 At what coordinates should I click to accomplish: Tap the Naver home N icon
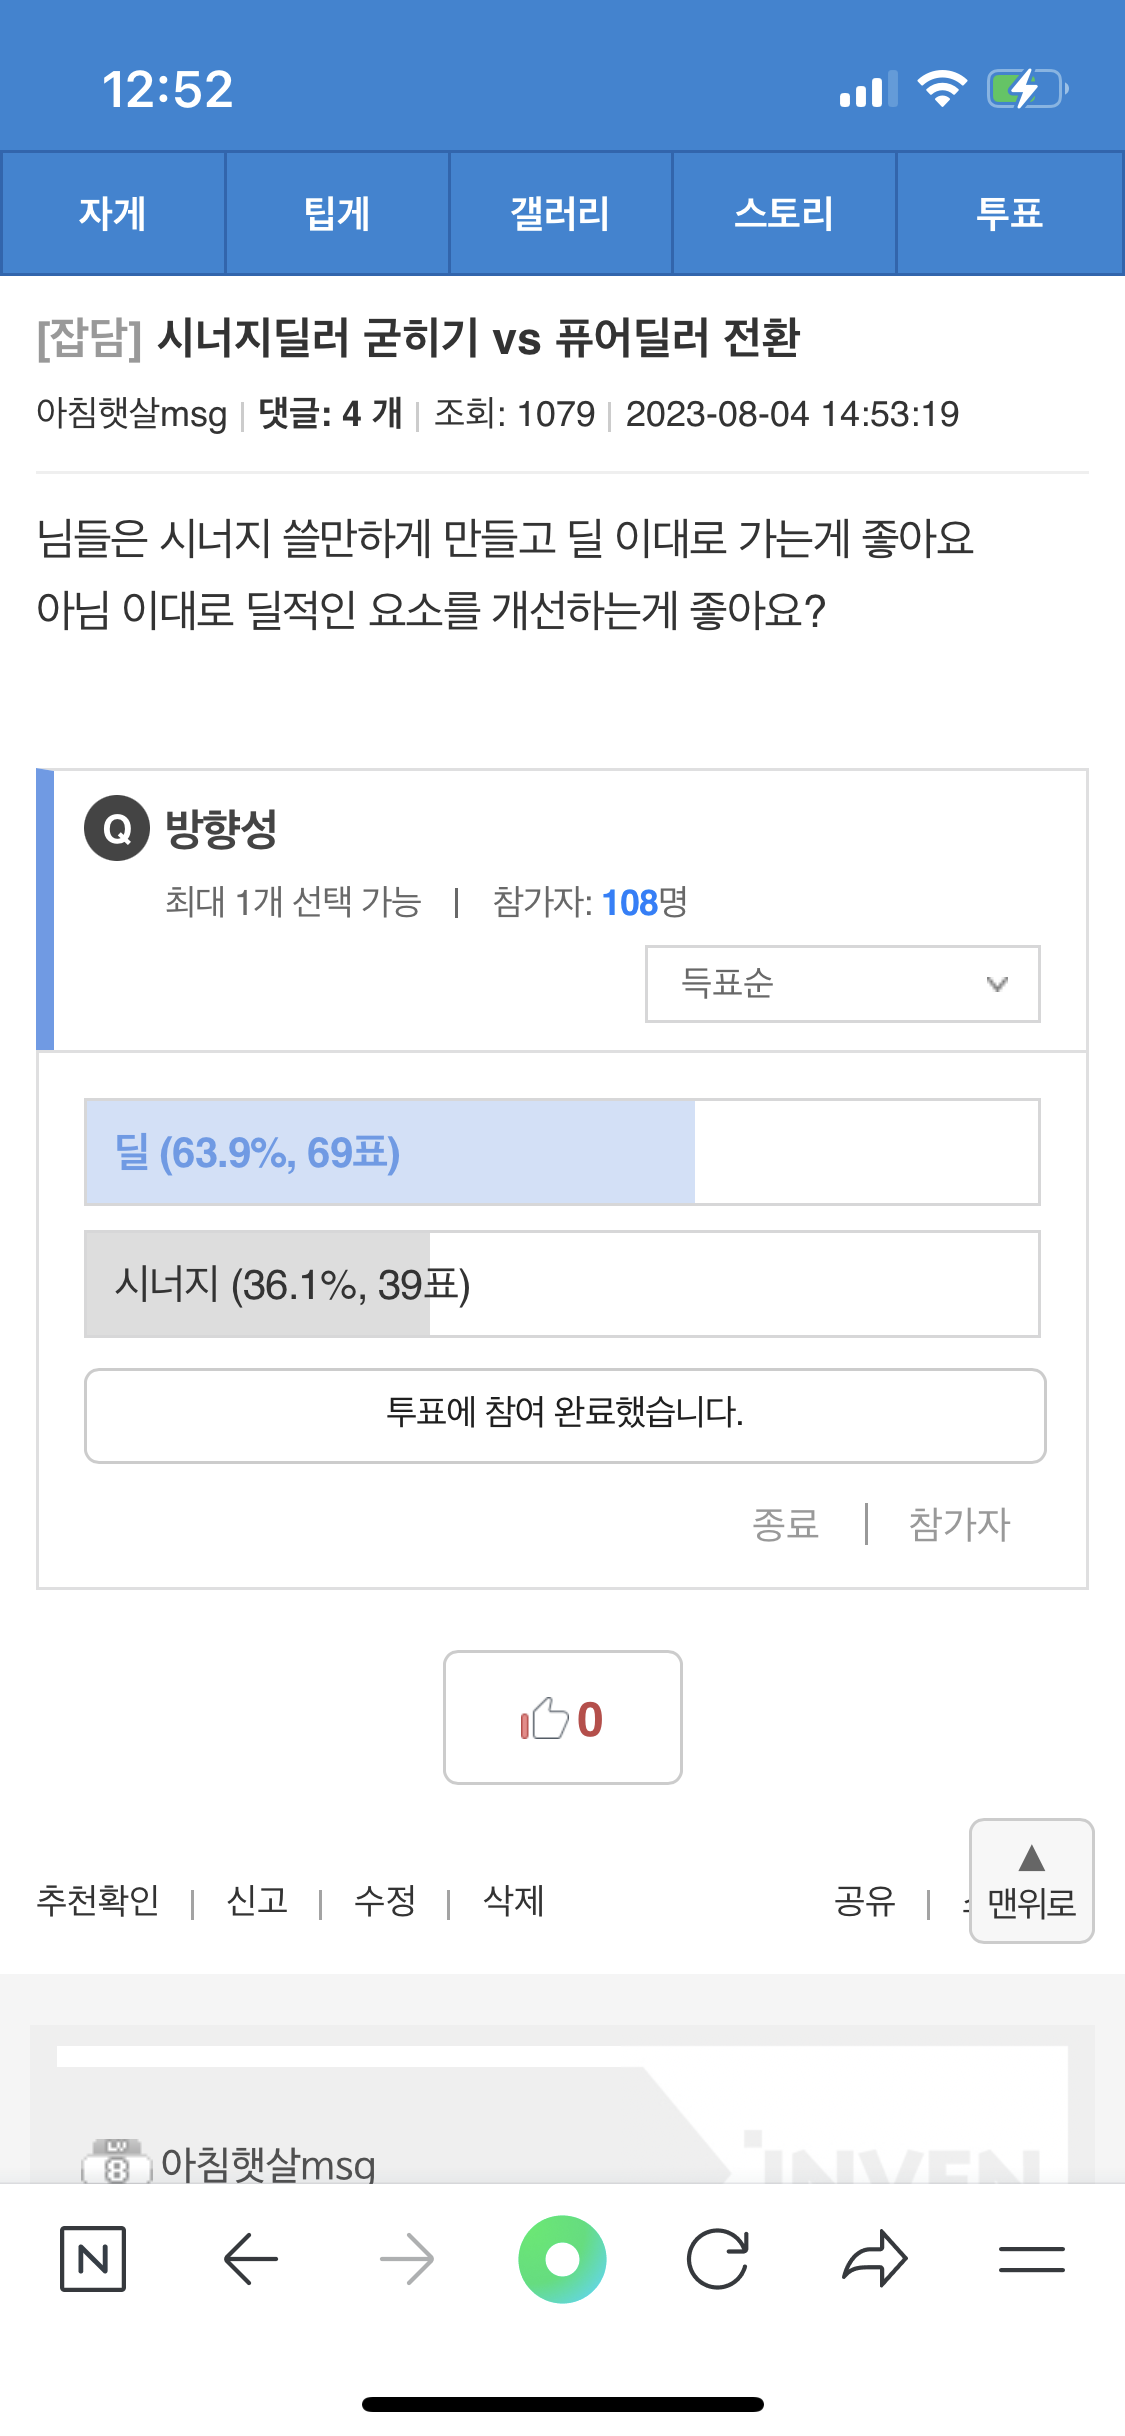pos(93,2259)
